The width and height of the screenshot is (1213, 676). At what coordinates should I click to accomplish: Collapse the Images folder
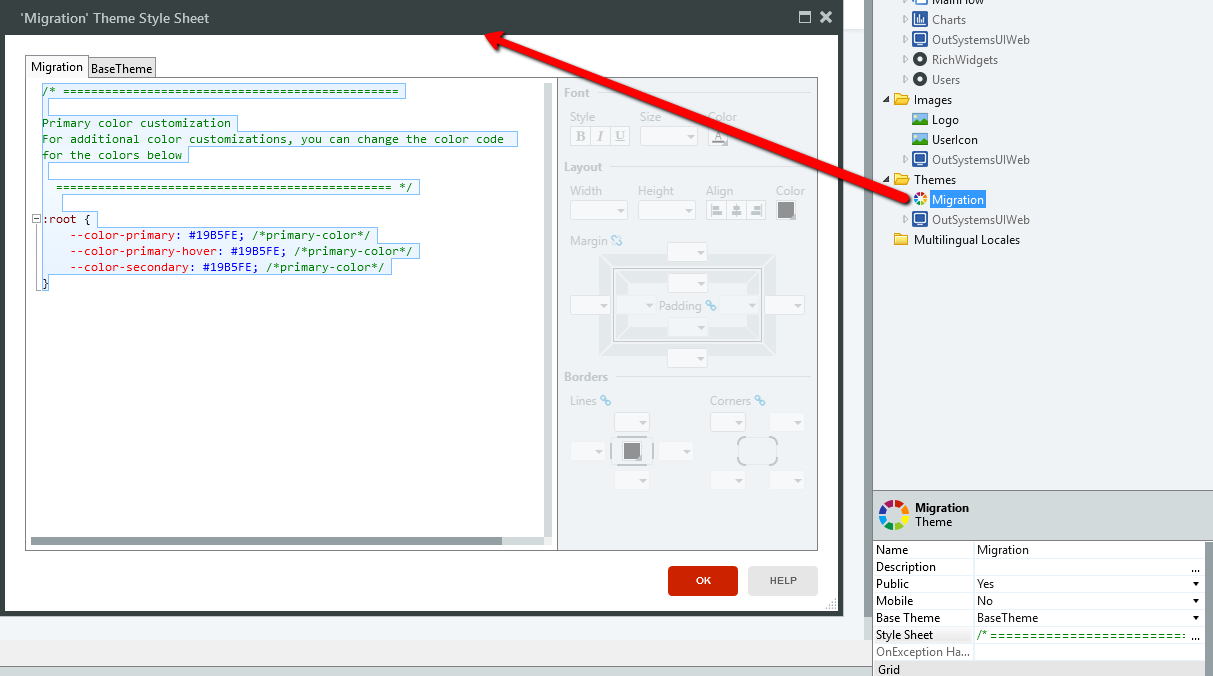click(x=884, y=99)
